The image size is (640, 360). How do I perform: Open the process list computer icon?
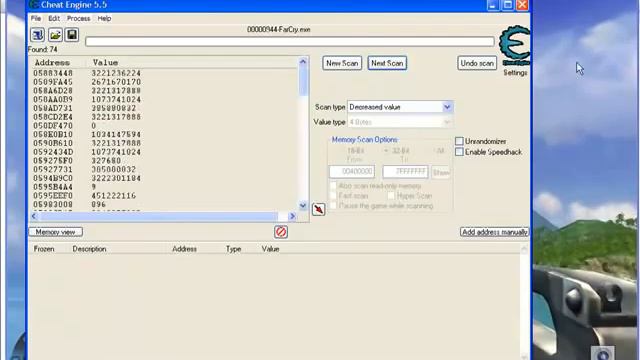38,35
